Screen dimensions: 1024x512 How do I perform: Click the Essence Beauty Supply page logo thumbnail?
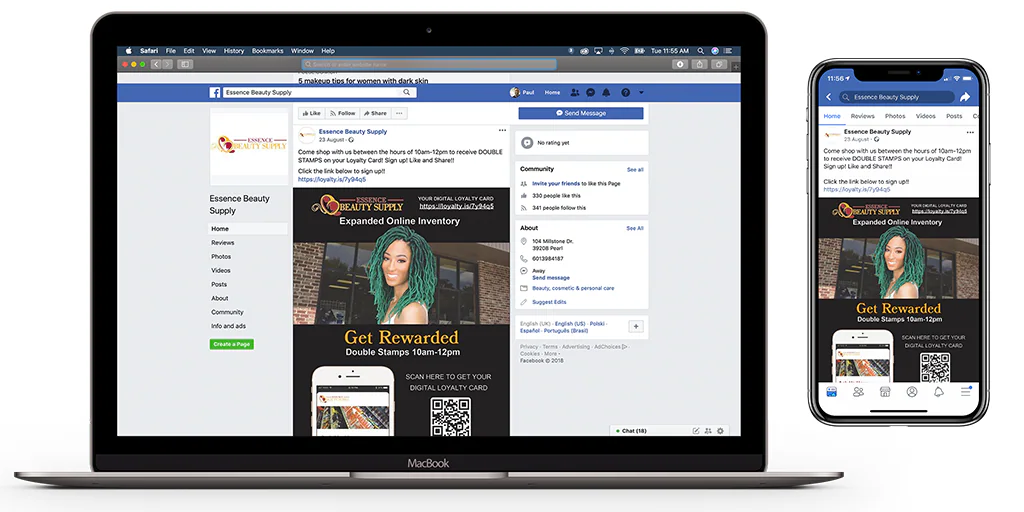click(x=249, y=144)
